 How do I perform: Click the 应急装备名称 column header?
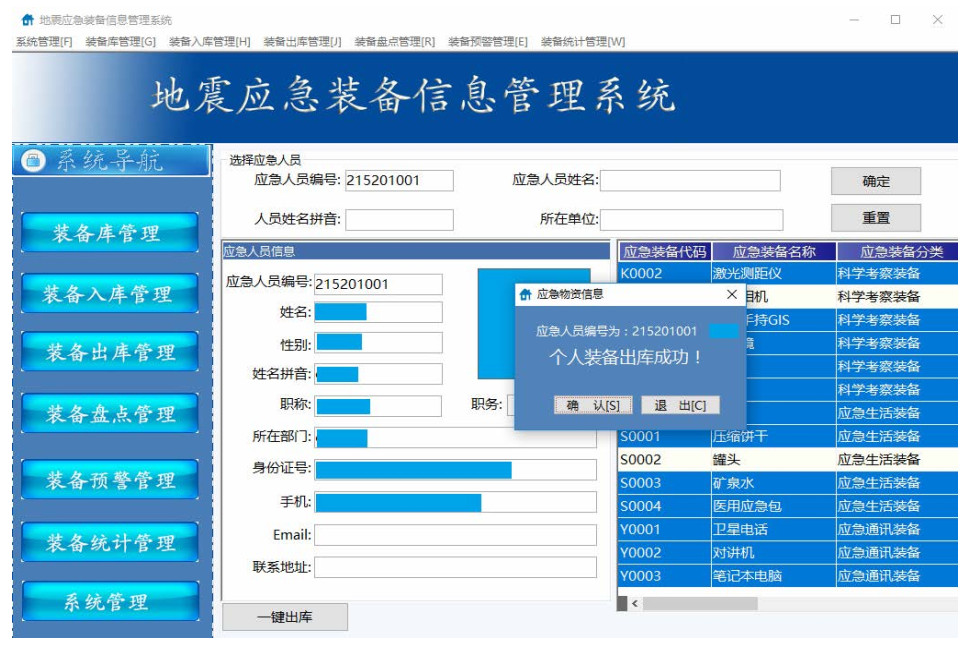(x=774, y=252)
